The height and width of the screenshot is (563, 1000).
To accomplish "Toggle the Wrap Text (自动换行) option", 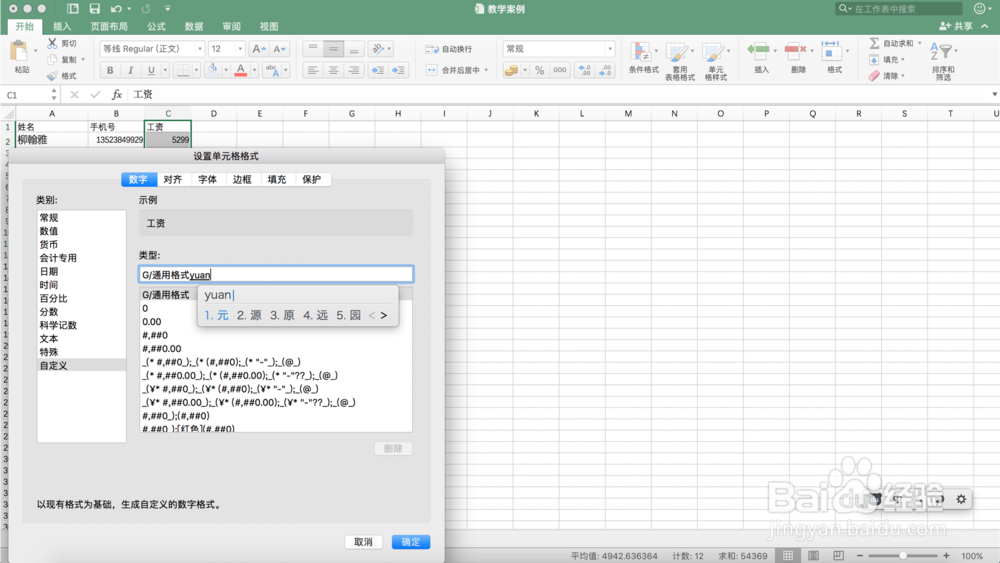I will tap(449, 49).
